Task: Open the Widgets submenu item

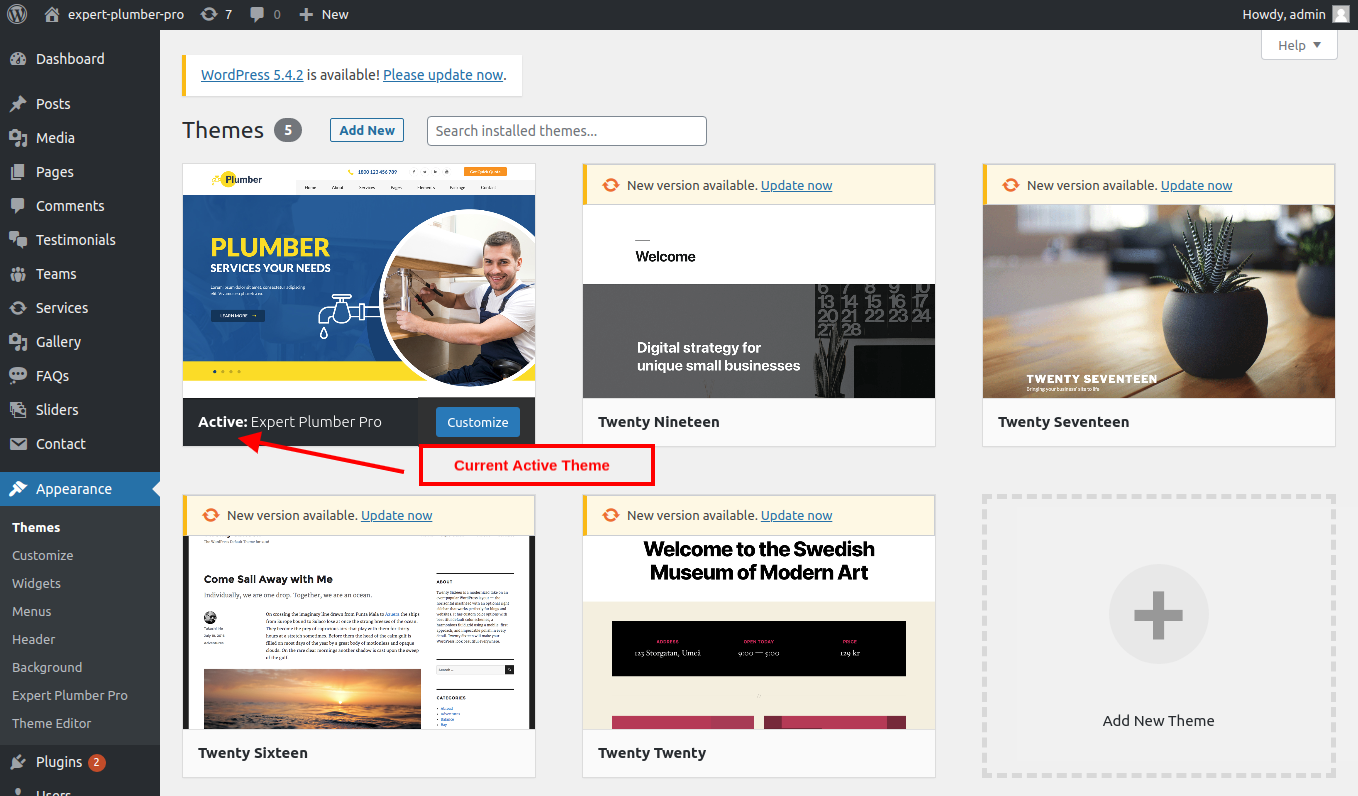Action: [x=36, y=583]
